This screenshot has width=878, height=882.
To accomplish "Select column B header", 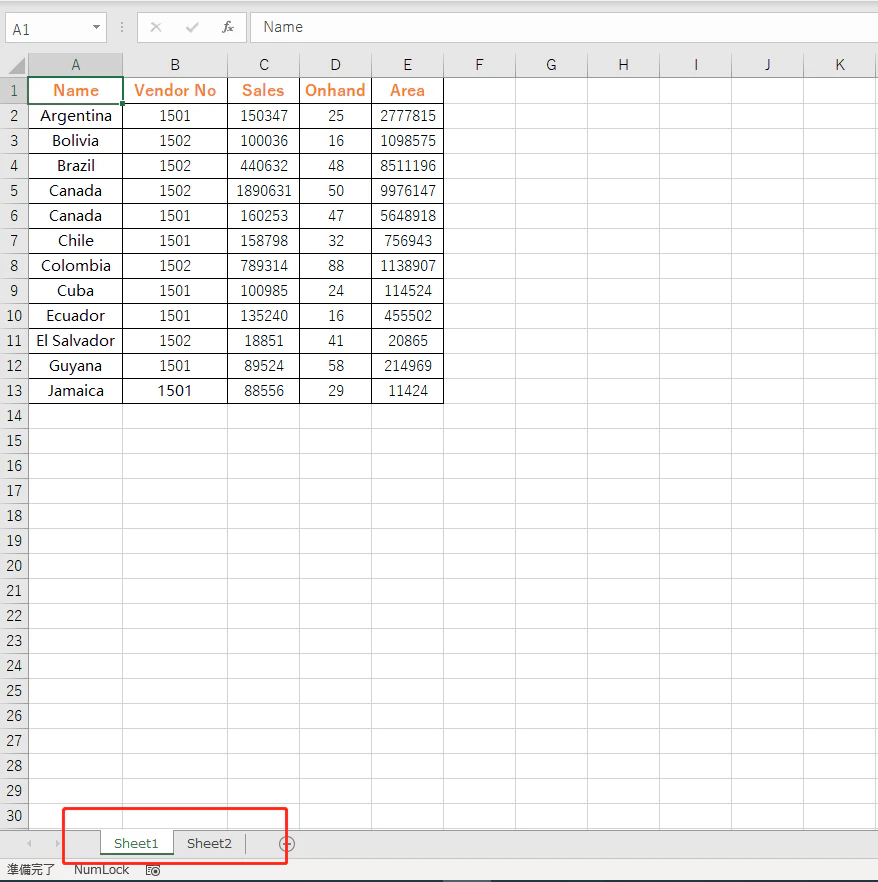I will click(175, 65).
